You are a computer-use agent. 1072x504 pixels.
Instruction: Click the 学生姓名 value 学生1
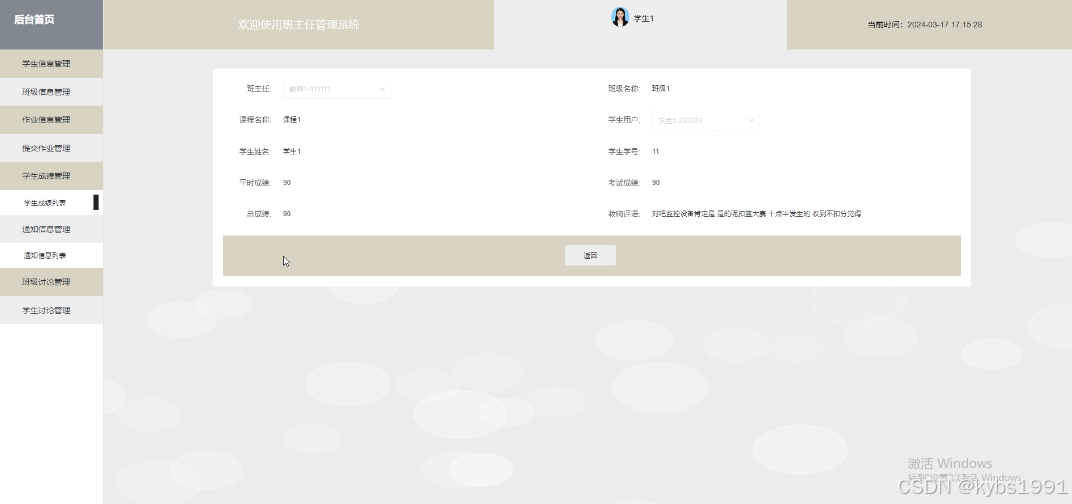point(292,151)
